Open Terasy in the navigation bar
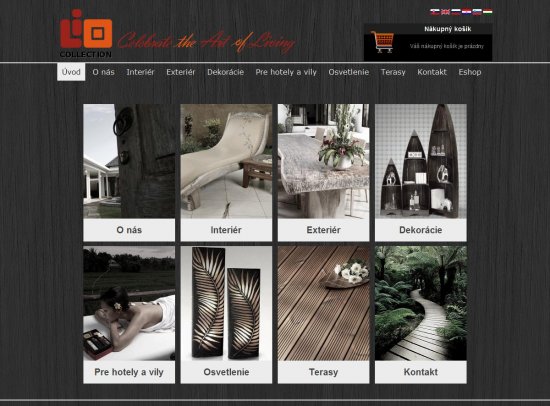 pos(393,72)
